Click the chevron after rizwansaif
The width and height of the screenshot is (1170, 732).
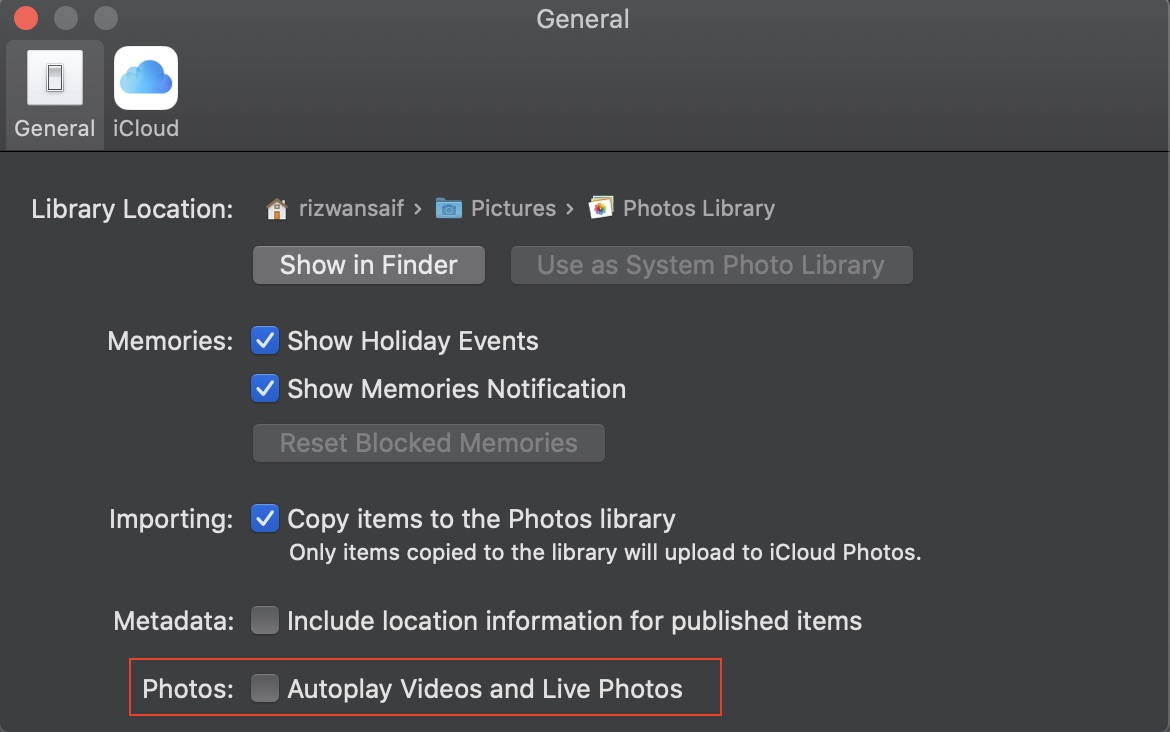[x=418, y=208]
